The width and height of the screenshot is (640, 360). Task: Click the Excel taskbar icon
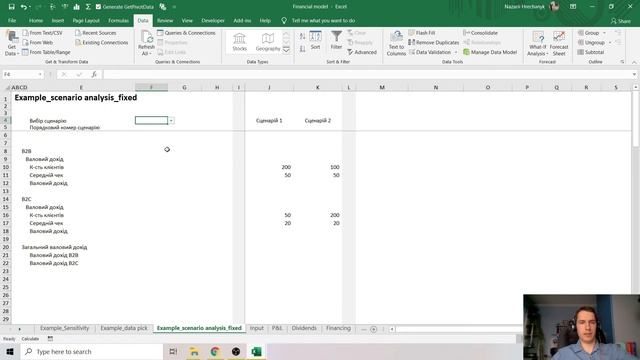[x=256, y=351]
